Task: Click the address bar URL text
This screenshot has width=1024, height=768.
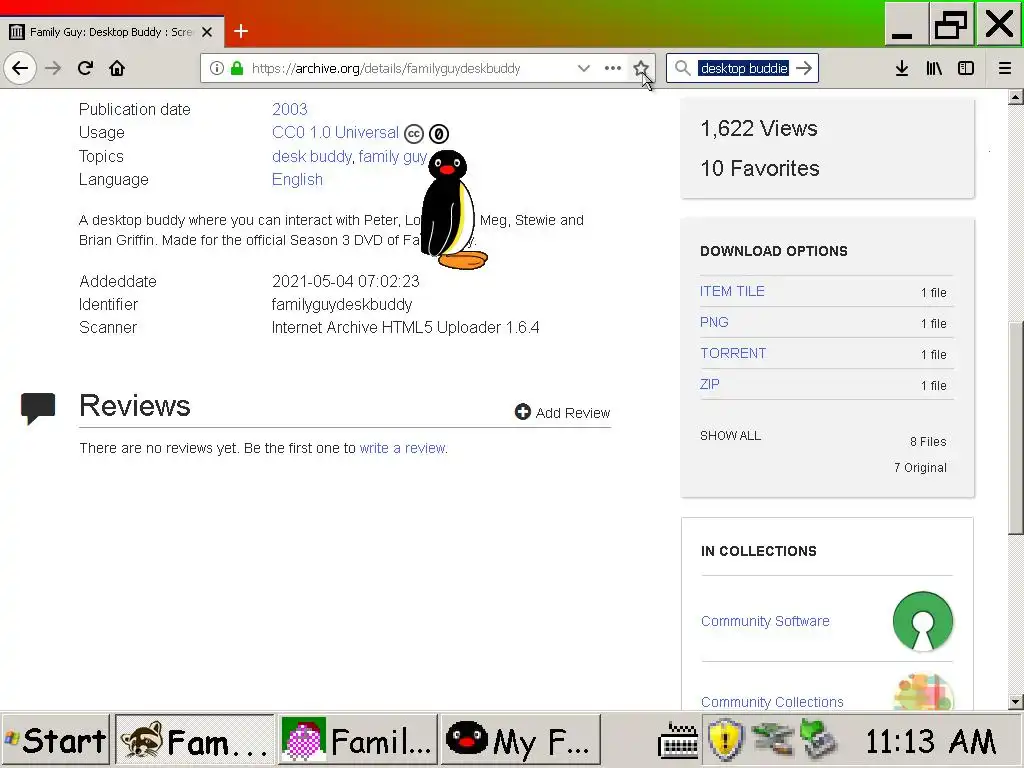Action: click(386, 68)
